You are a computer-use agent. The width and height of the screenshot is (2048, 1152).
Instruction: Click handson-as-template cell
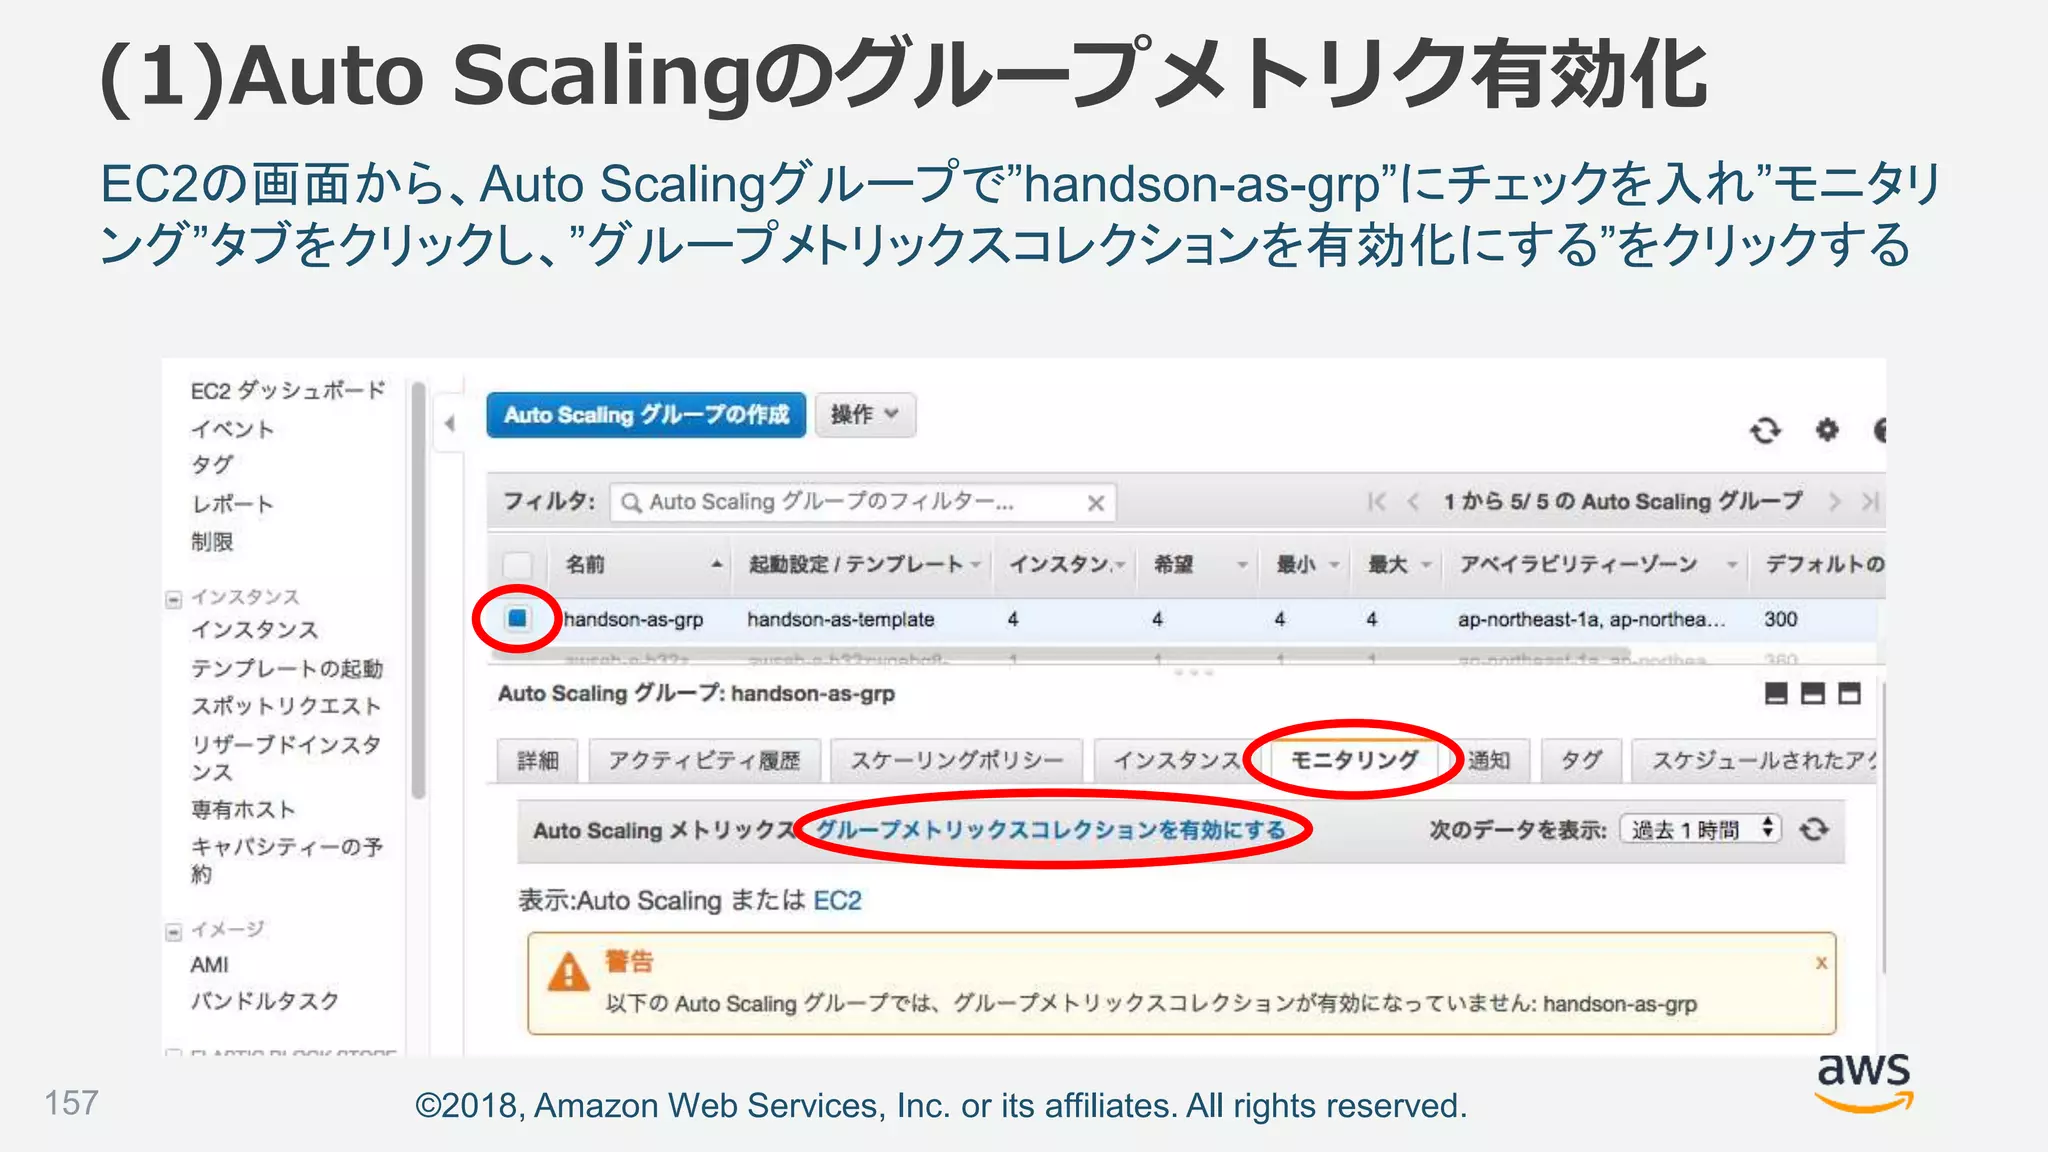pos(840,620)
